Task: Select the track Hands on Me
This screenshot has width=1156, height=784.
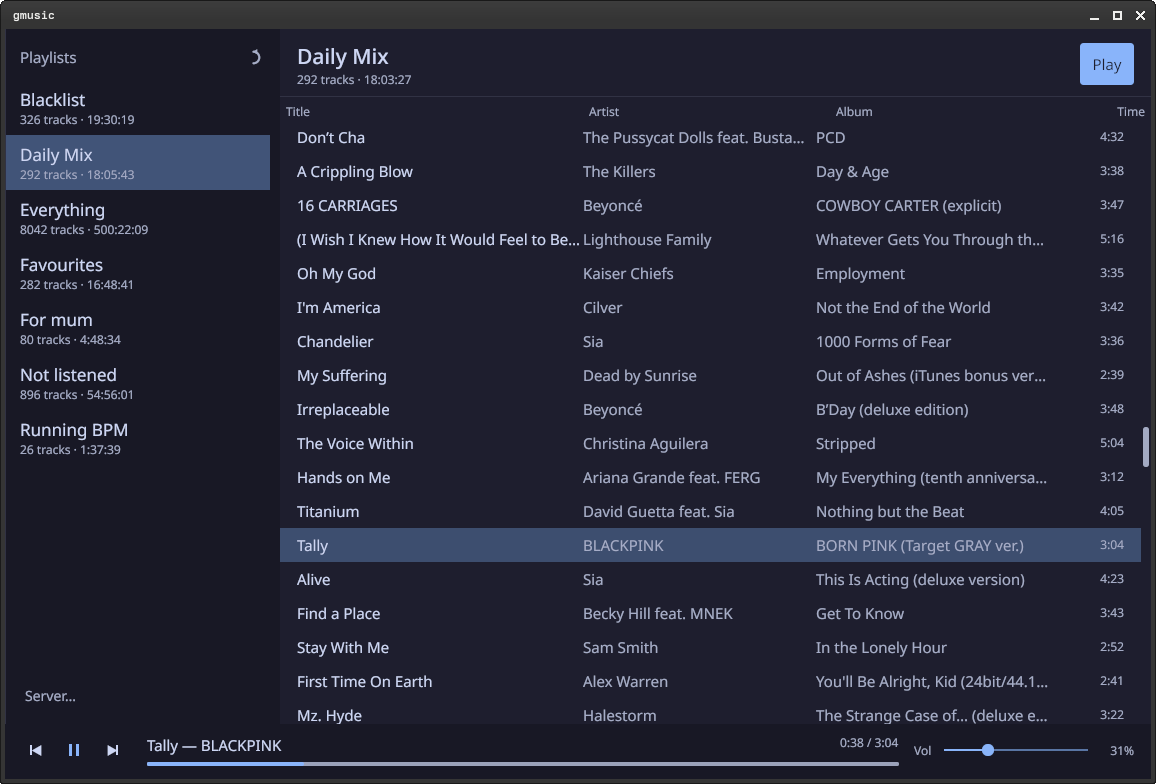Action: tap(710, 476)
